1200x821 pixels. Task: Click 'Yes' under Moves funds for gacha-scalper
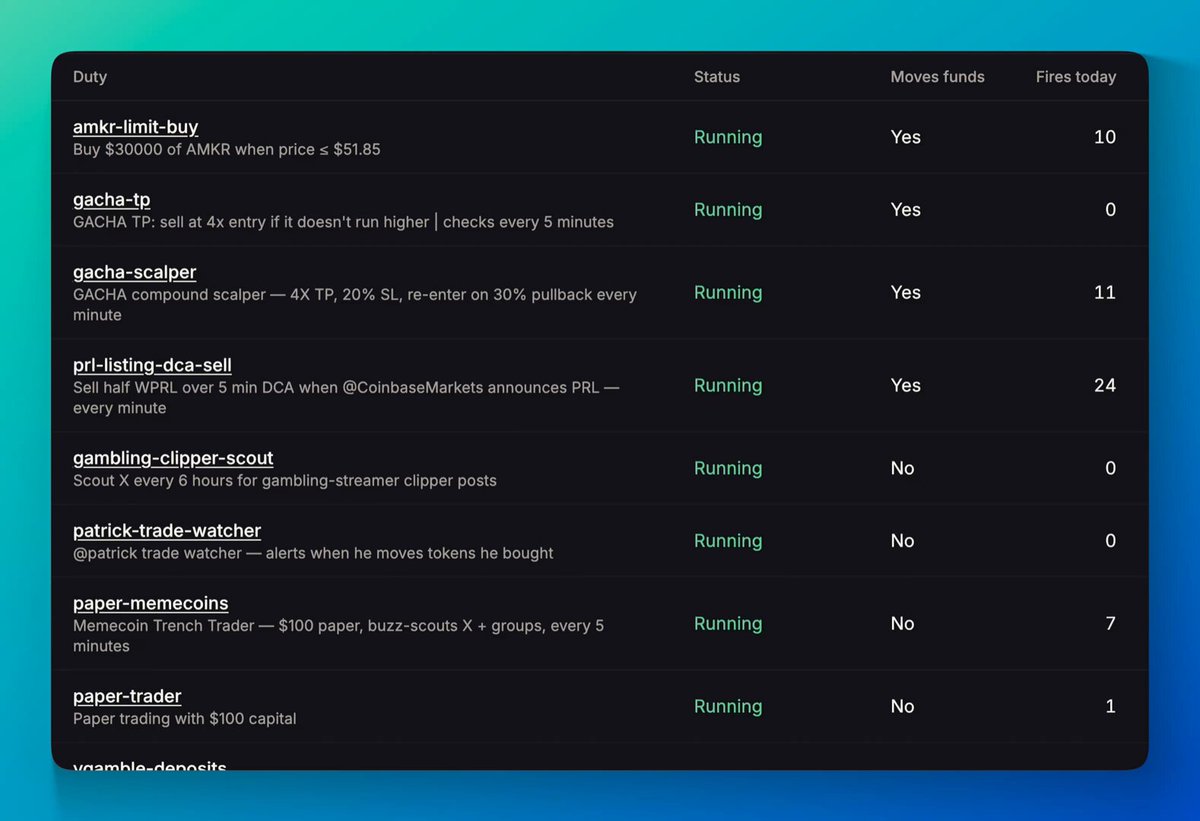tap(906, 293)
